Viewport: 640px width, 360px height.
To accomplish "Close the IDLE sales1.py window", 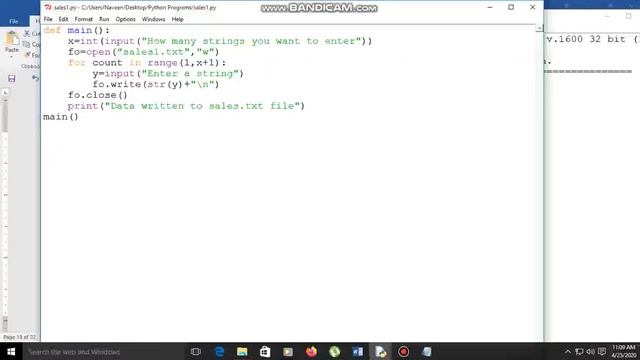I will click(x=532, y=7).
